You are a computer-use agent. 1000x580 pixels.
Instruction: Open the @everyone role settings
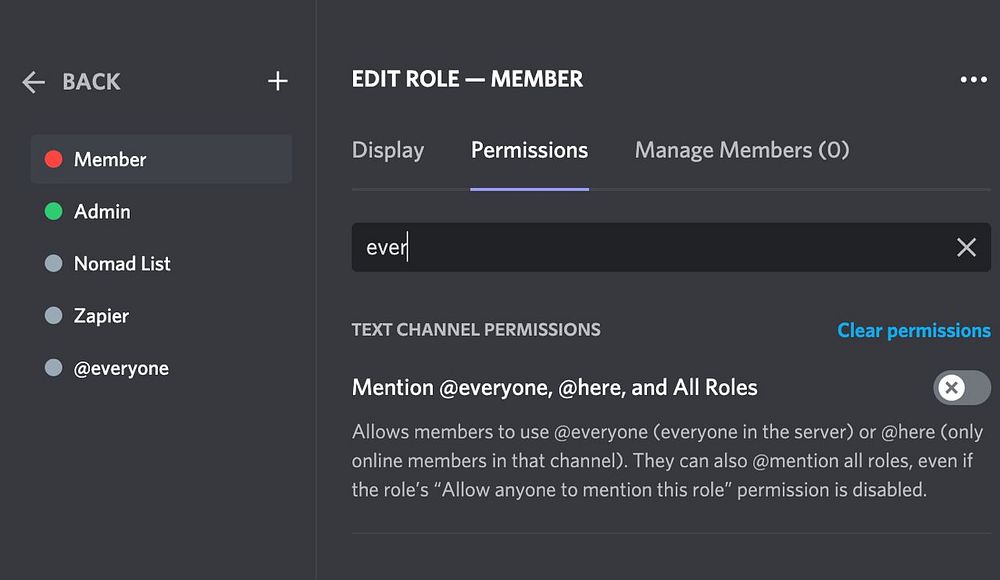(121, 368)
